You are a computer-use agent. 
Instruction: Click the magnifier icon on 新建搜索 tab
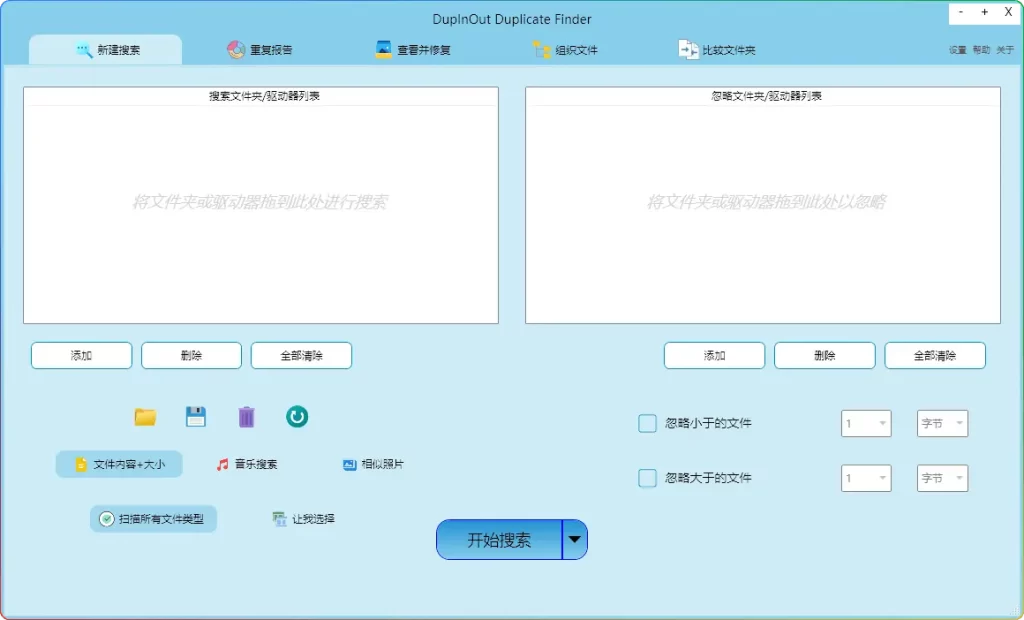point(84,50)
